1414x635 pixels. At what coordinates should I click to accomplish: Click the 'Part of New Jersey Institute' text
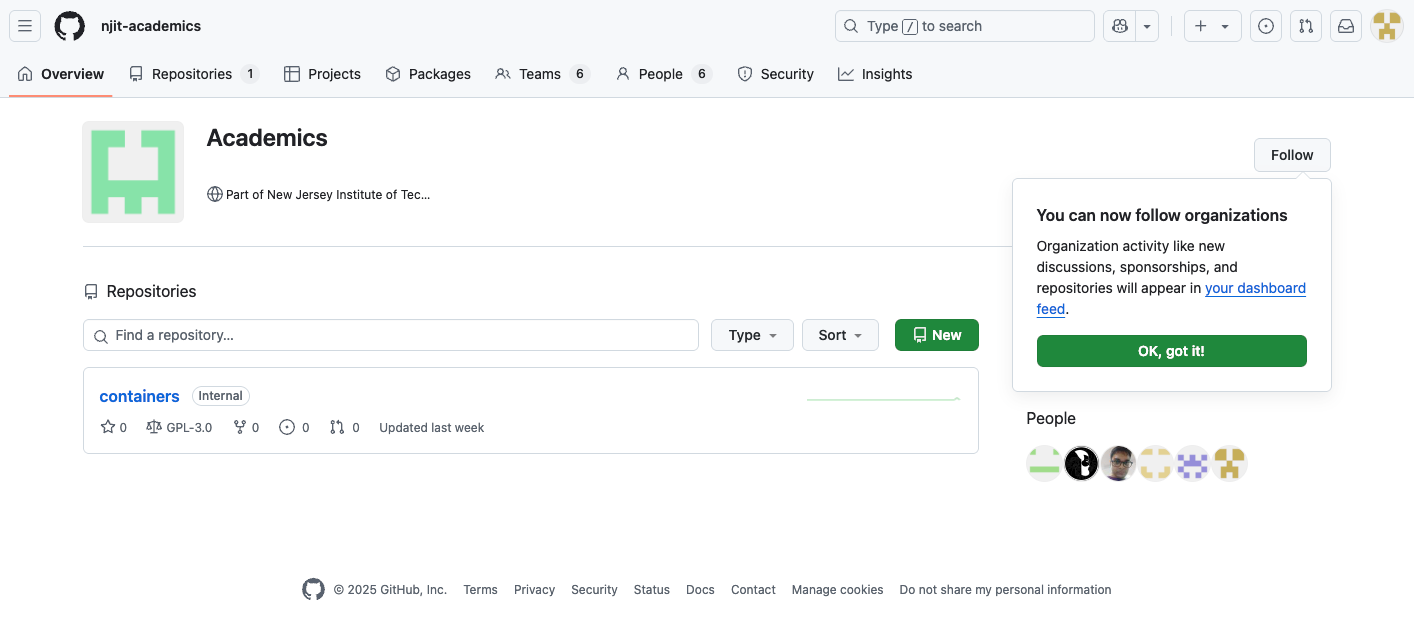pyautogui.click(x=328, y=194)
